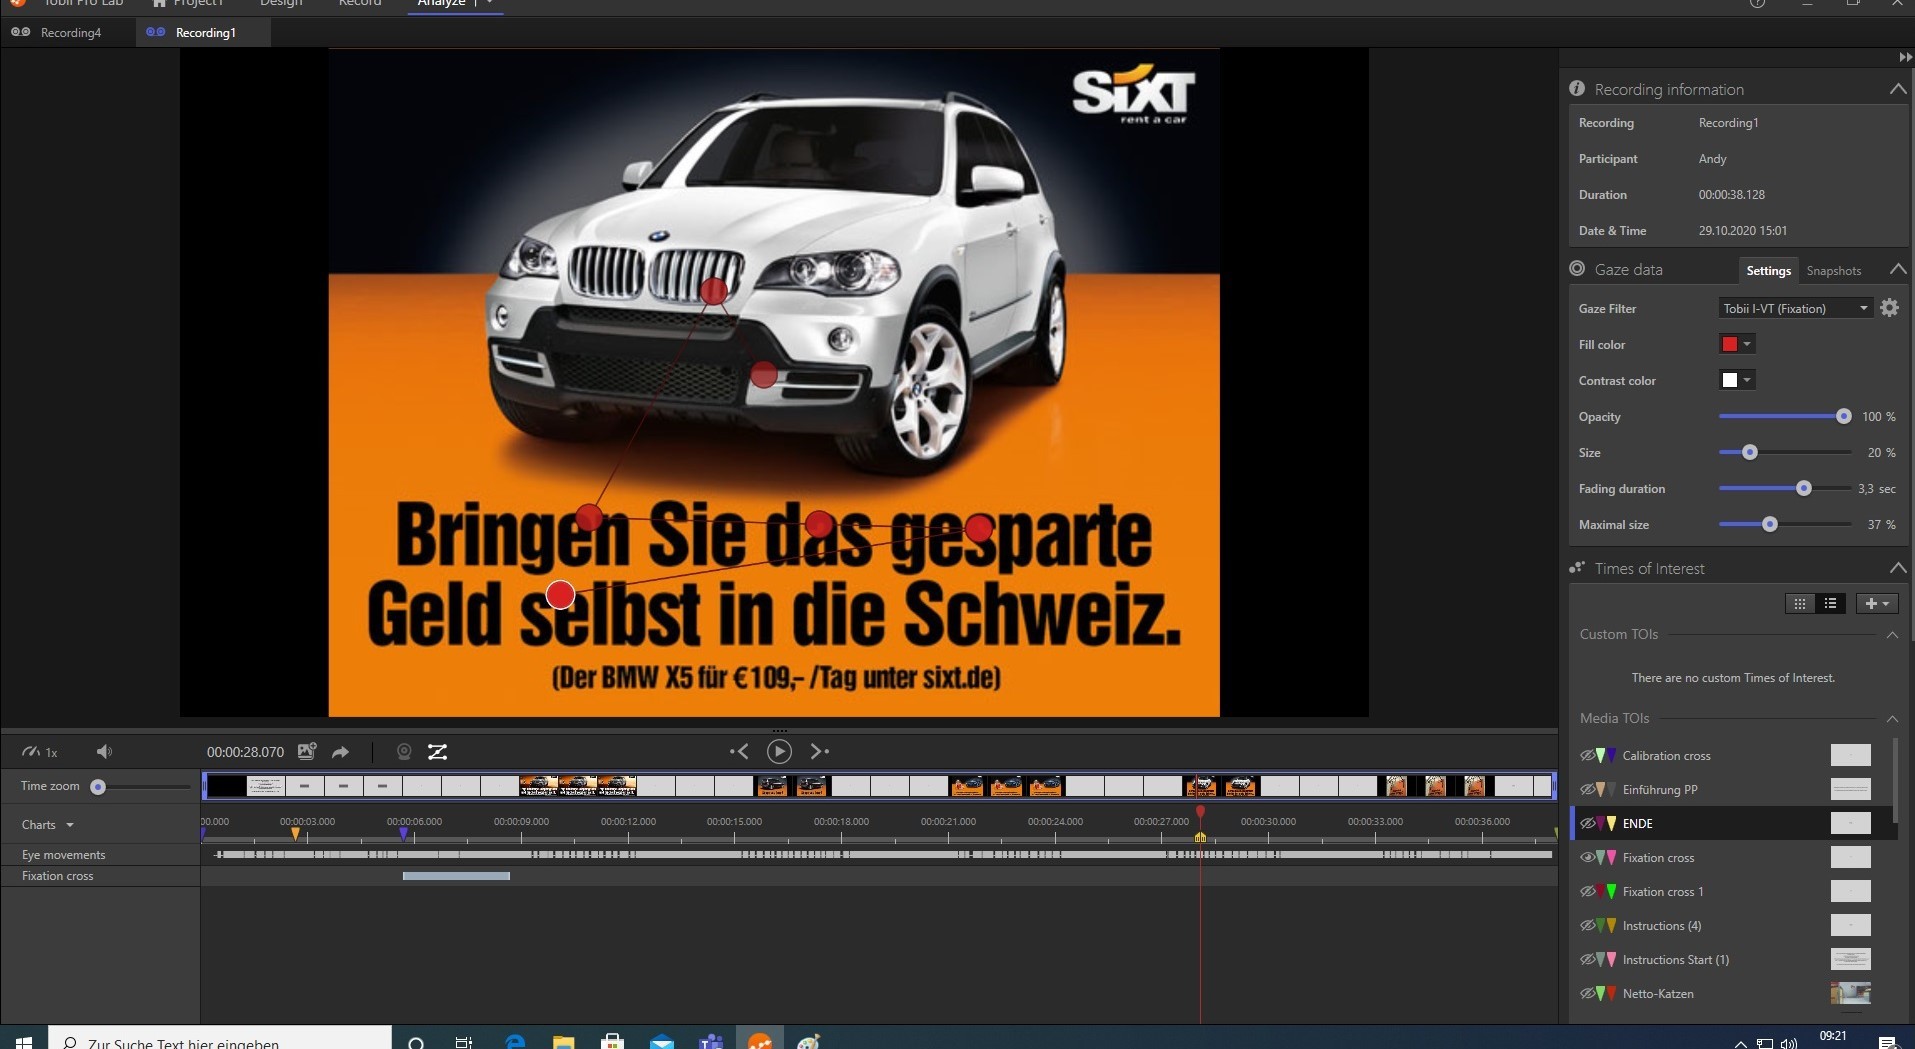
Task: Open gaze data Snapshots tab
Action: [1833, 270]
